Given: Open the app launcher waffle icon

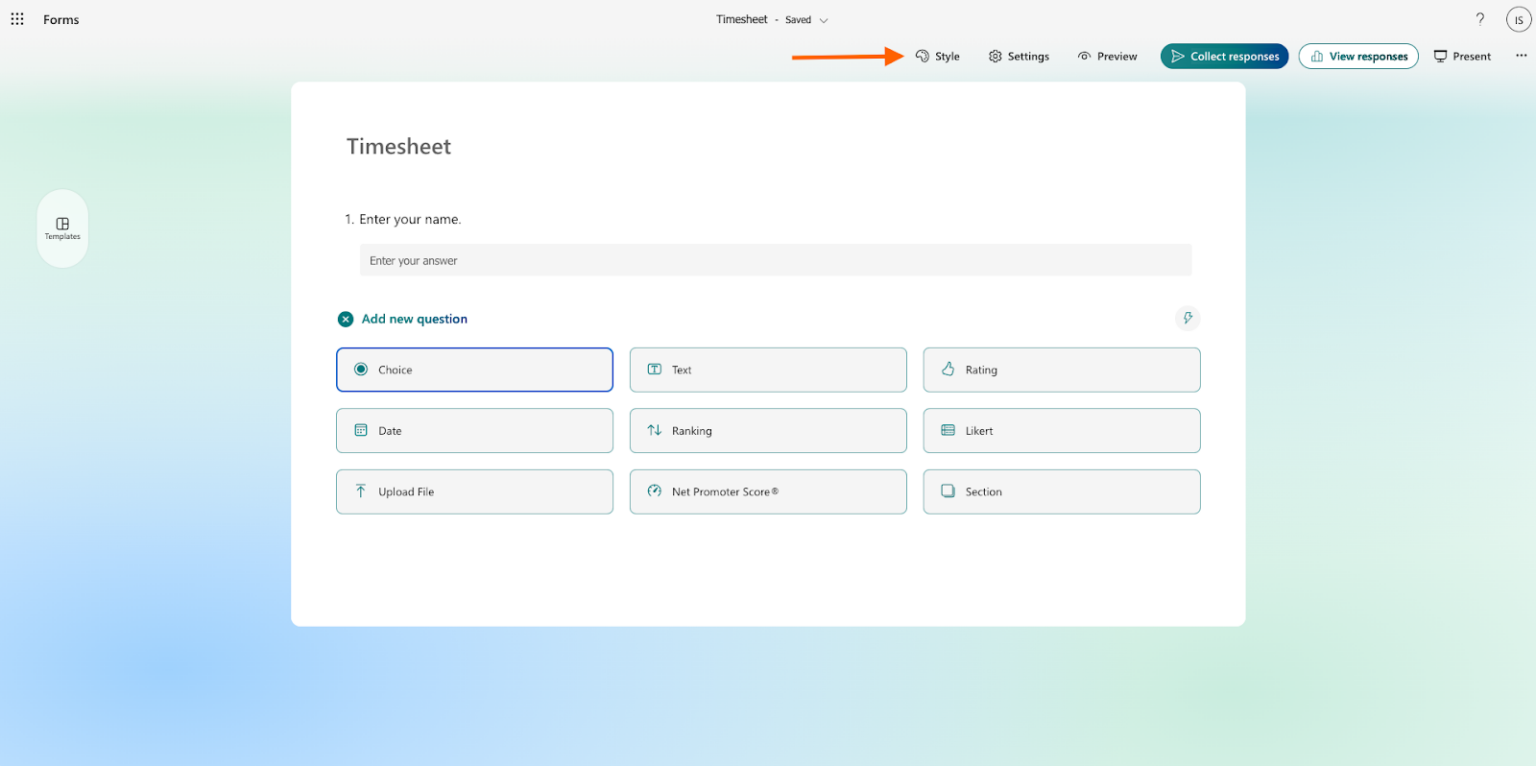Looking at the screenshot, I should click(16, 18).
